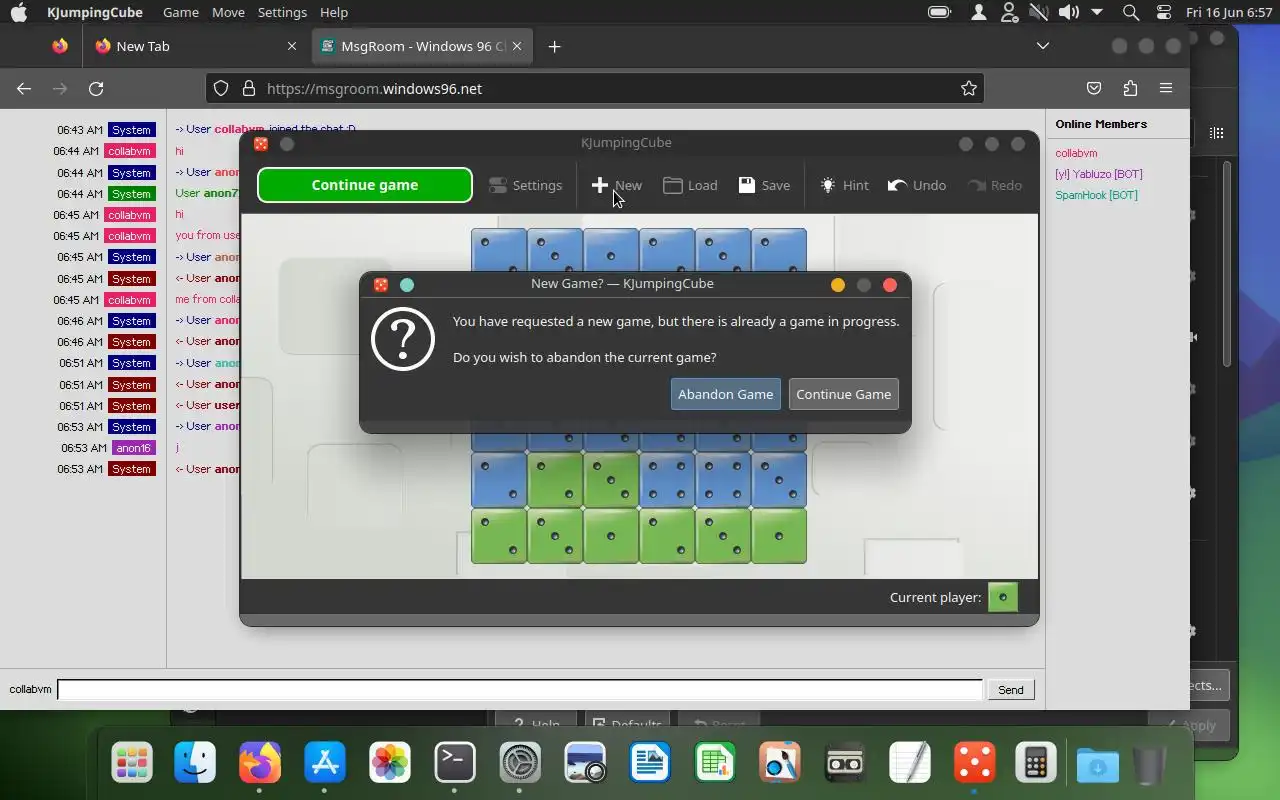Open Firefox extensions puzzle icon
The image size is (1280, 800).
[1130, 88]
